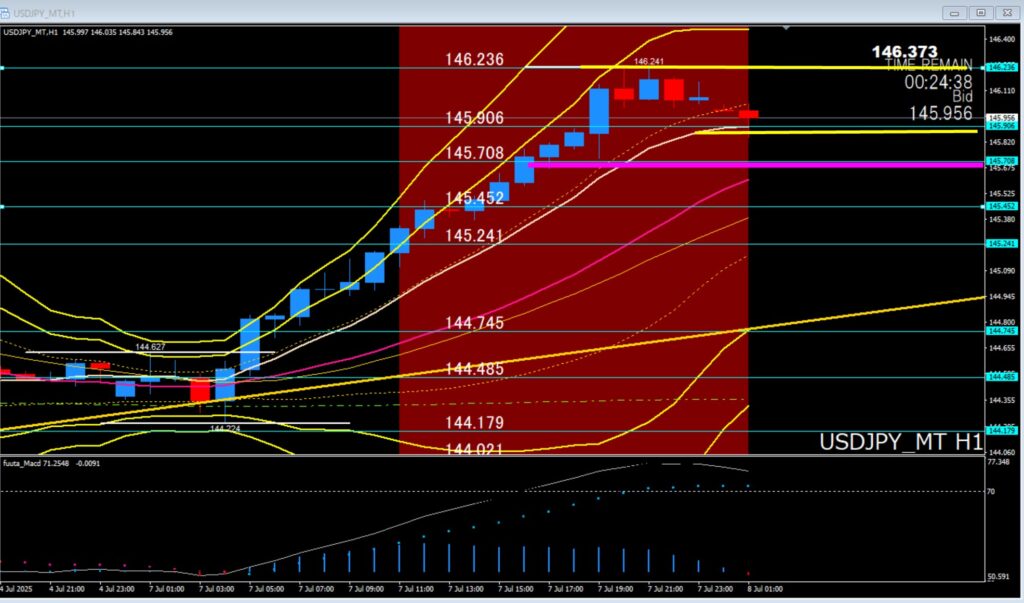Click the cyan 144.745 tag on price axis

(1000, 331)
